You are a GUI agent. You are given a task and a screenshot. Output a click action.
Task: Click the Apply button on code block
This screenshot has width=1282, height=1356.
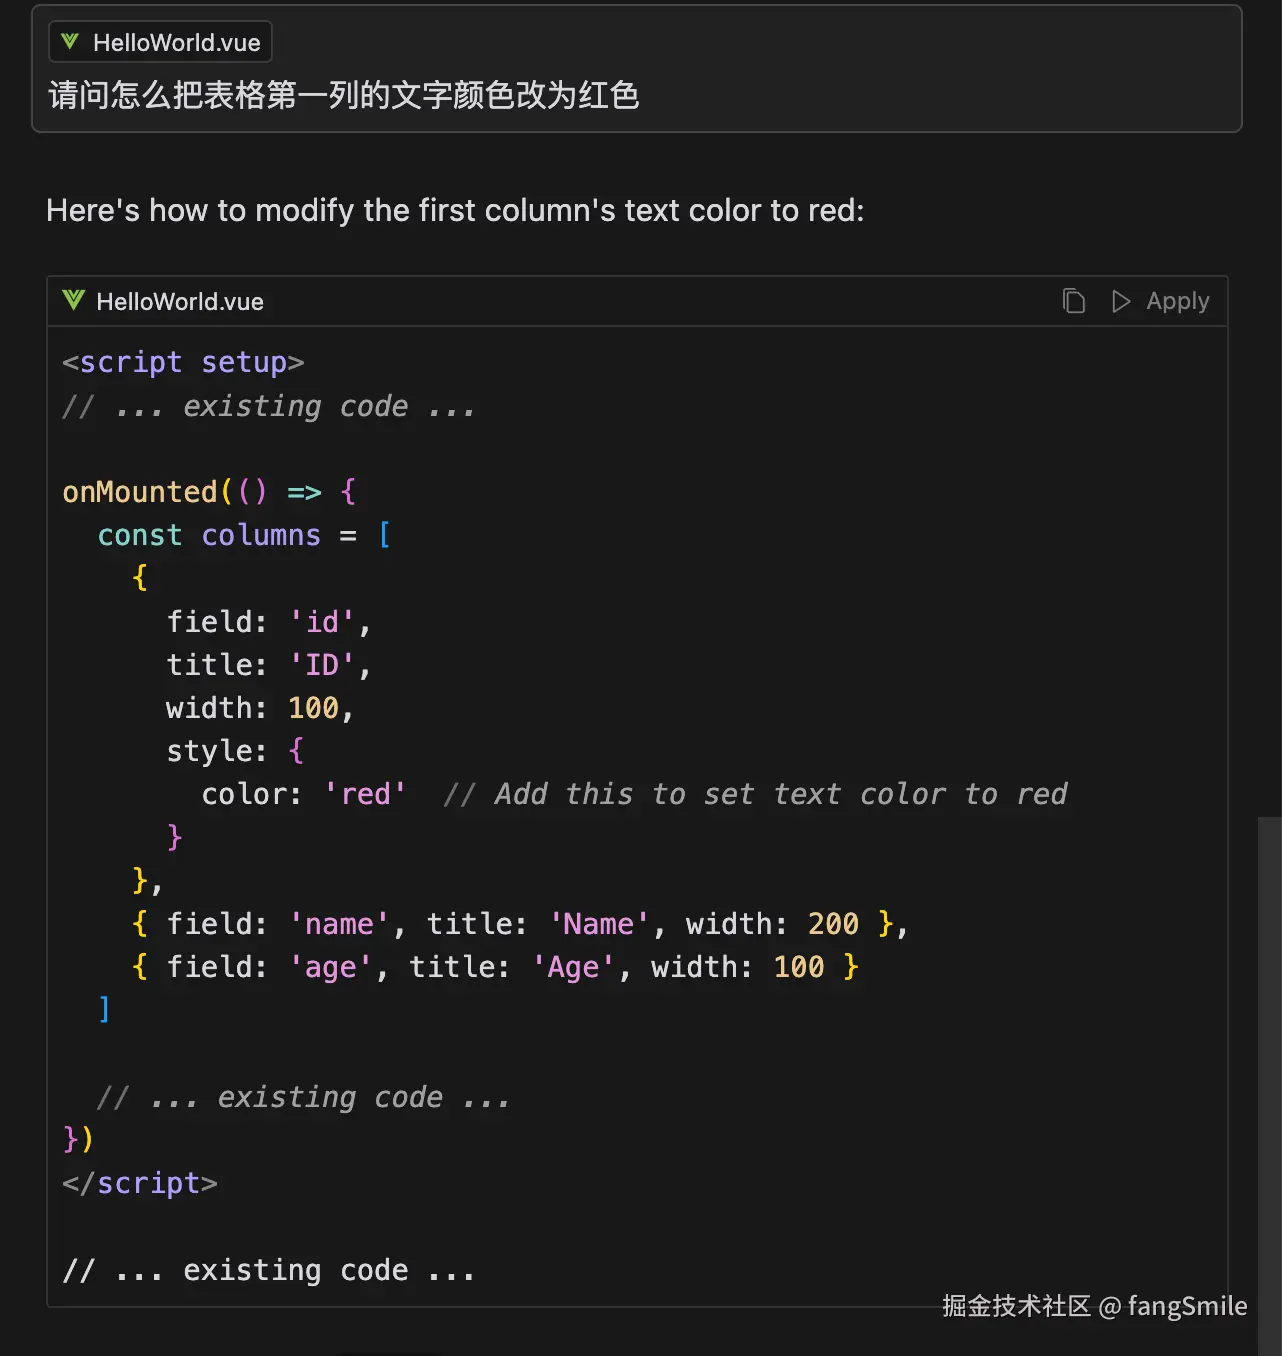click(x=1160, y=301)
